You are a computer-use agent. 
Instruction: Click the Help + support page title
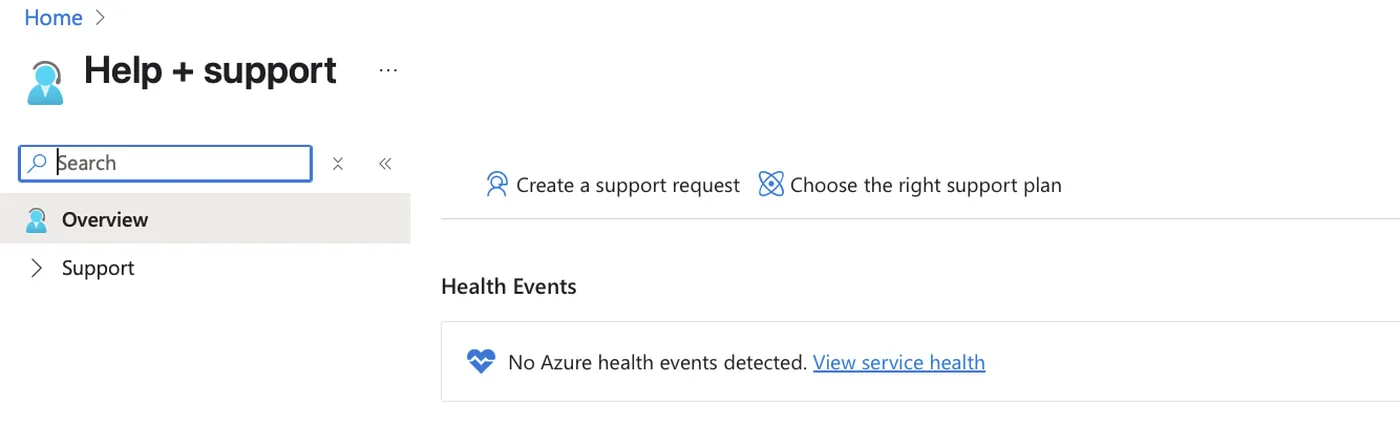pyautogui.click(x=210, y=70)
